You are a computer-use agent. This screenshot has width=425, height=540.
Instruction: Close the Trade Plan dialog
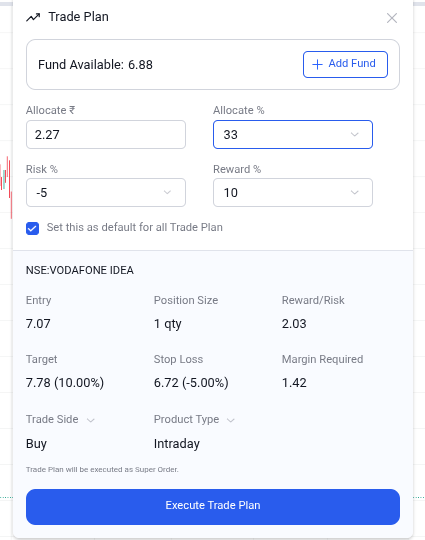click(x=392, y=18)
